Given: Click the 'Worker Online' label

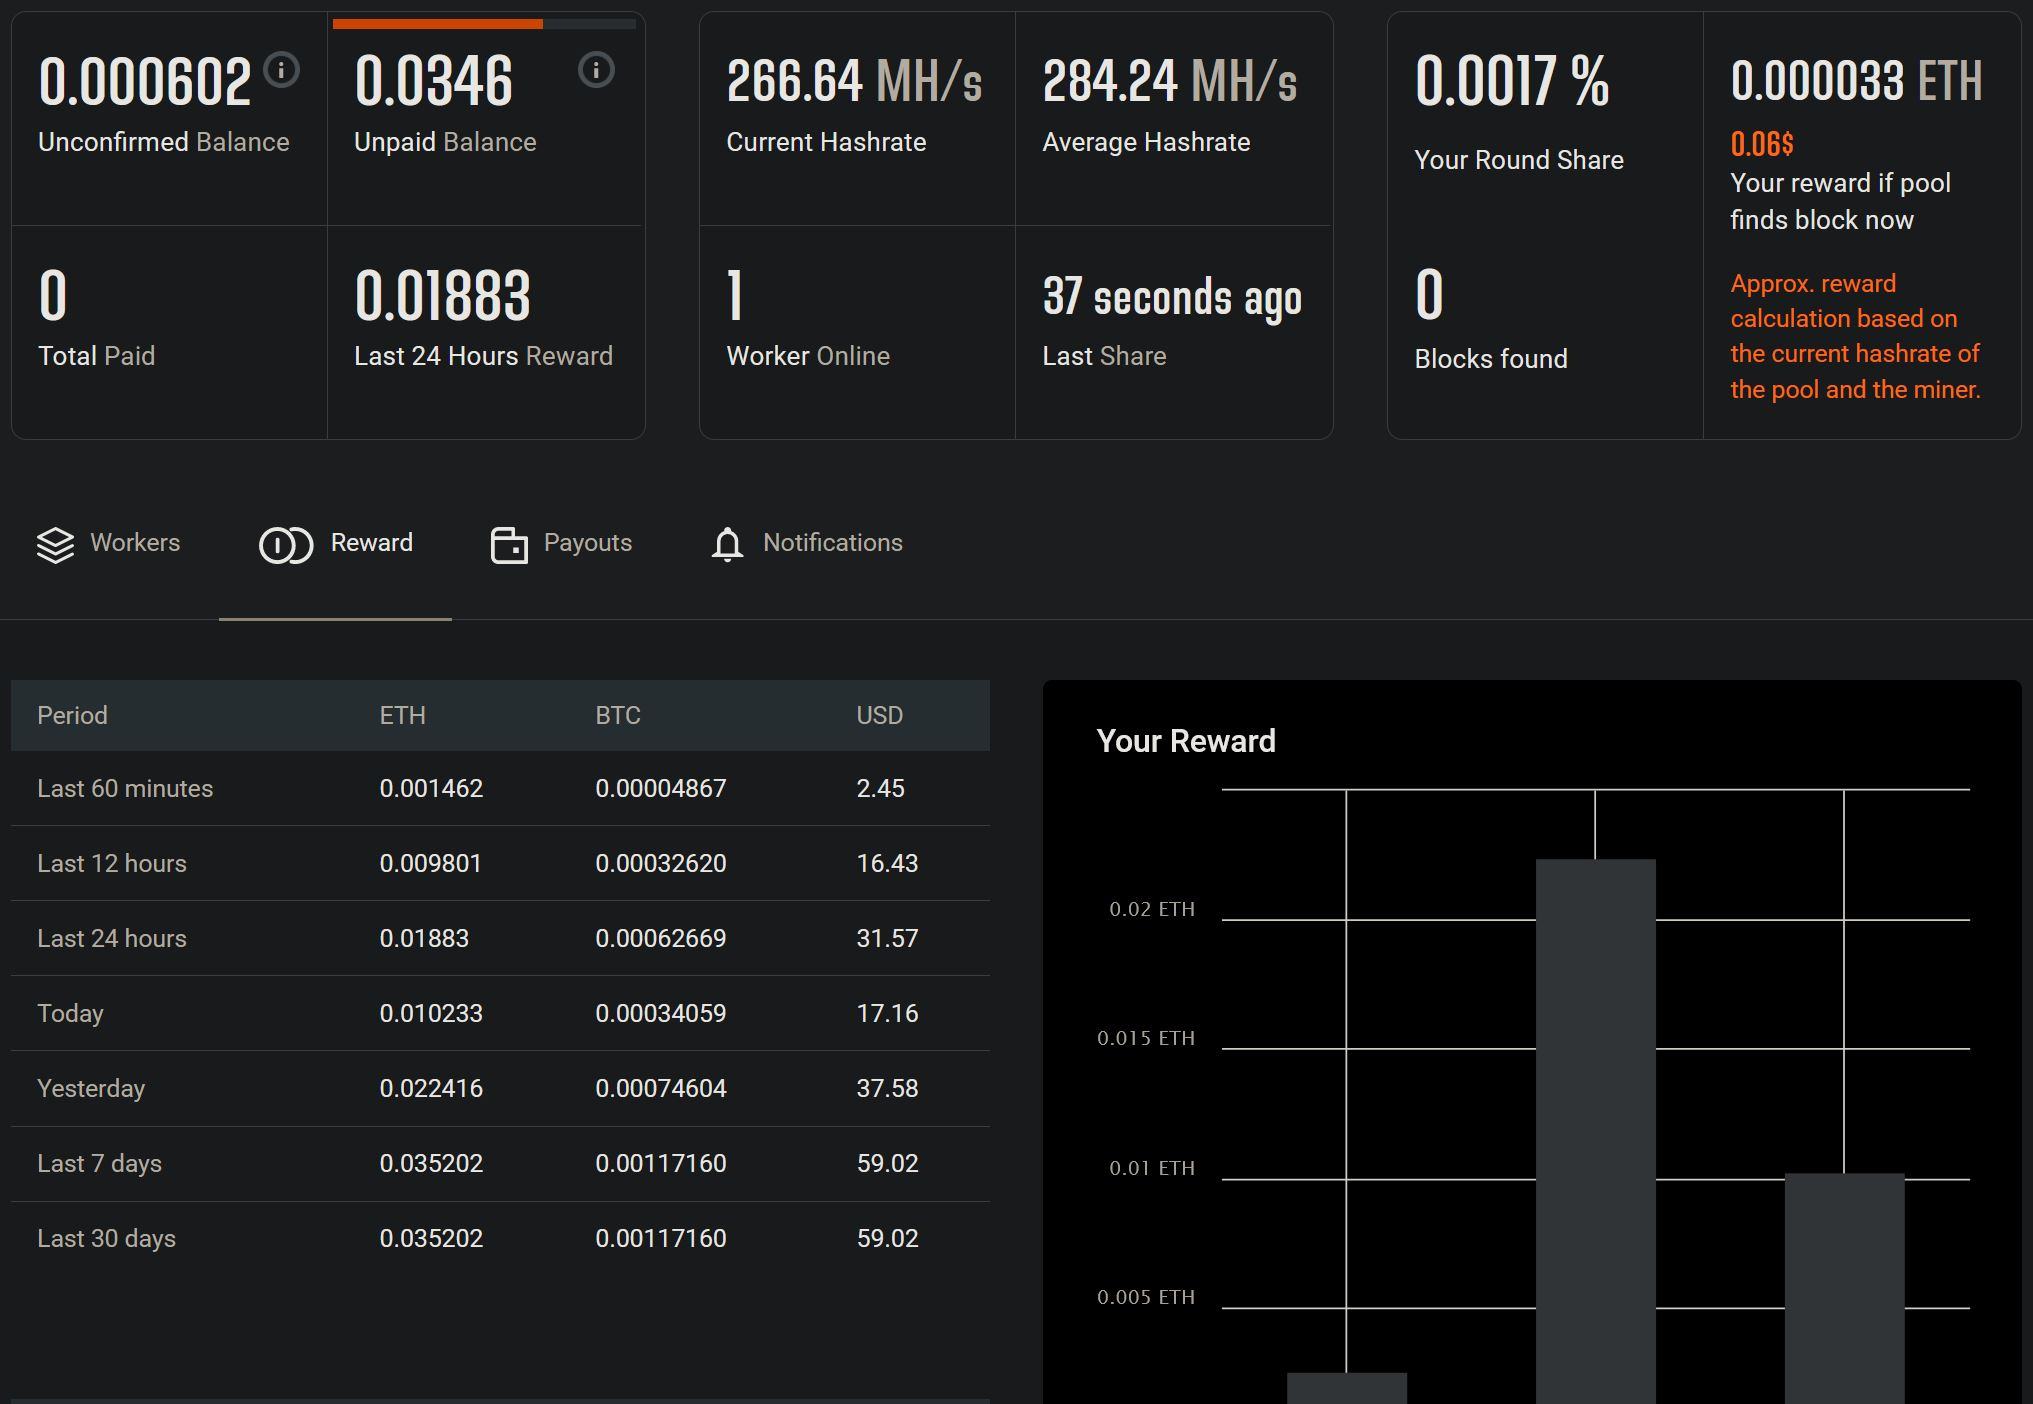Looking at the screenshot, I should point(808,356).
